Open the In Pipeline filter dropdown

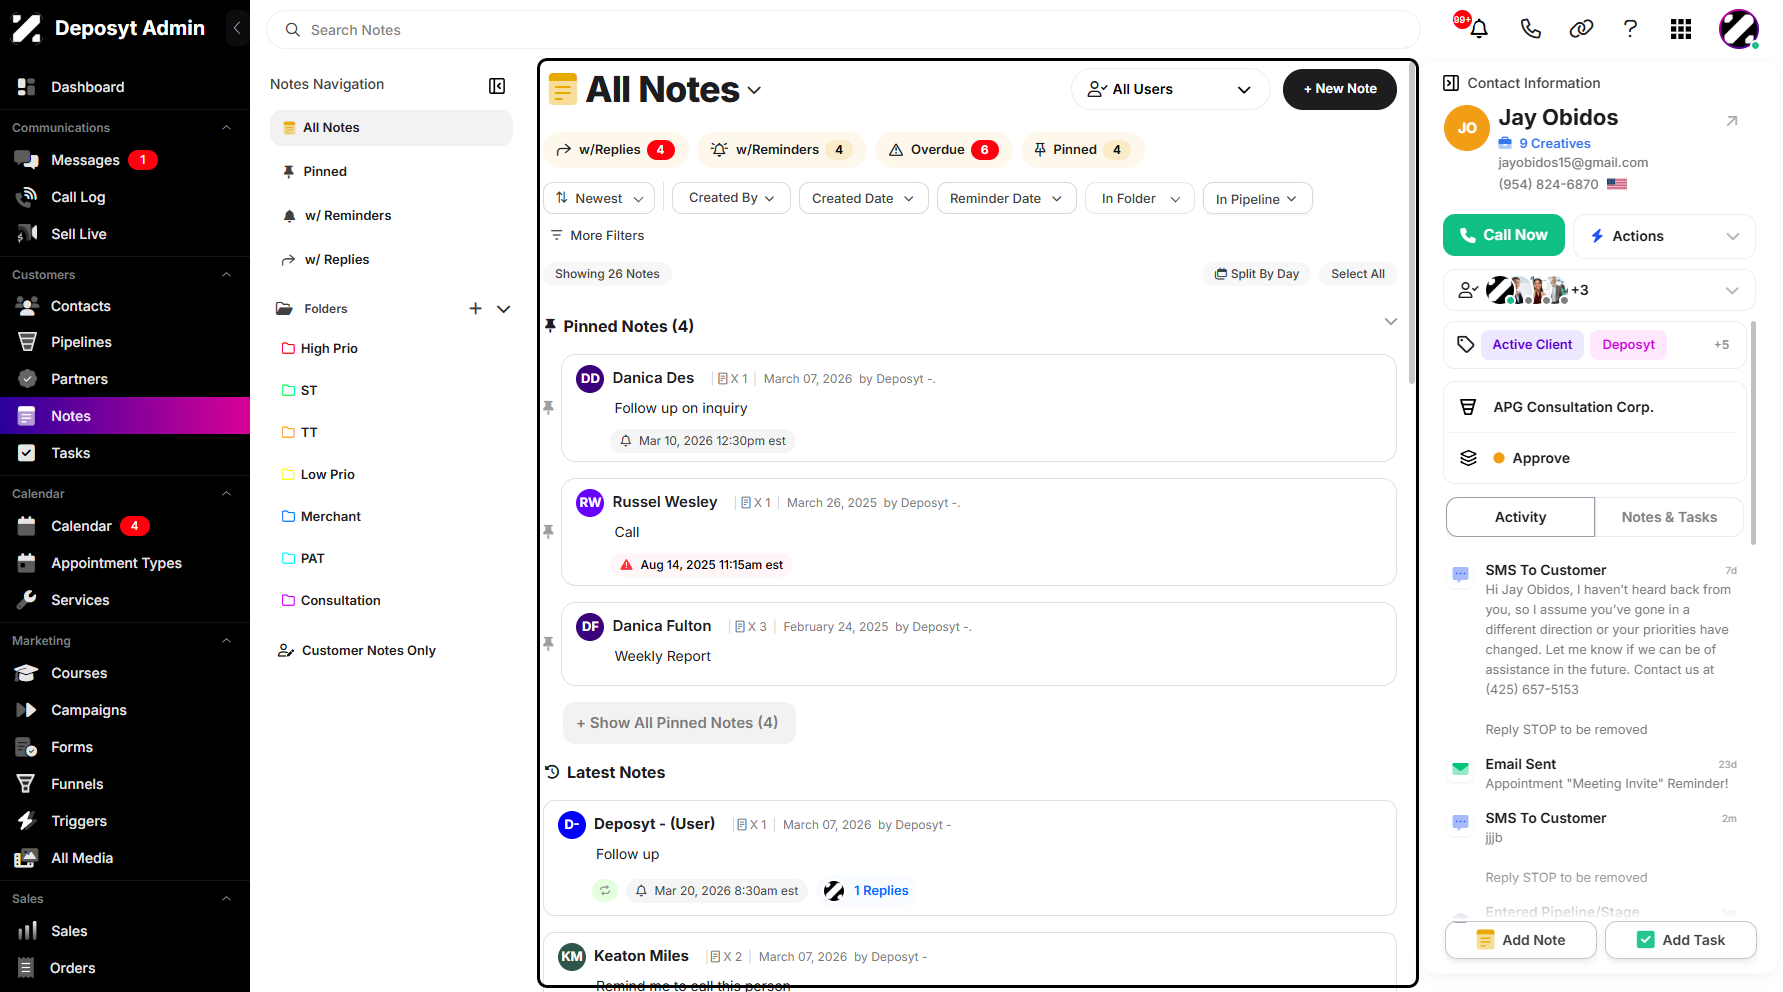pyautogui.click(x=1257, y=198)
